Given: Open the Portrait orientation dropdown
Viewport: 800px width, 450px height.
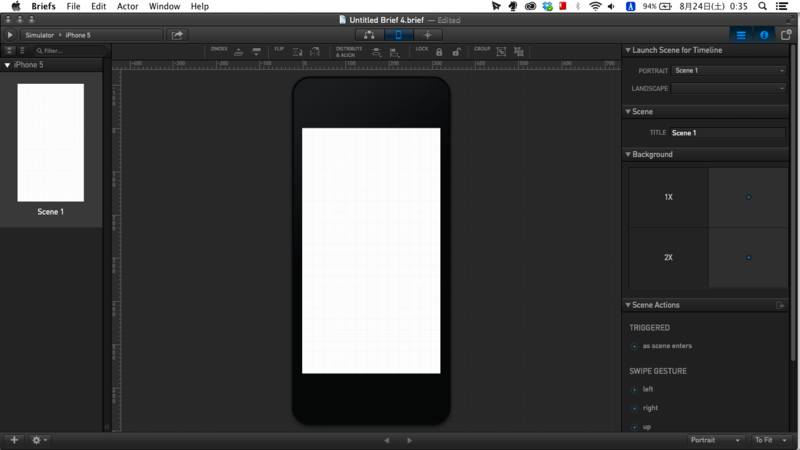Looking at the screenshot, I should coord(715,440).
